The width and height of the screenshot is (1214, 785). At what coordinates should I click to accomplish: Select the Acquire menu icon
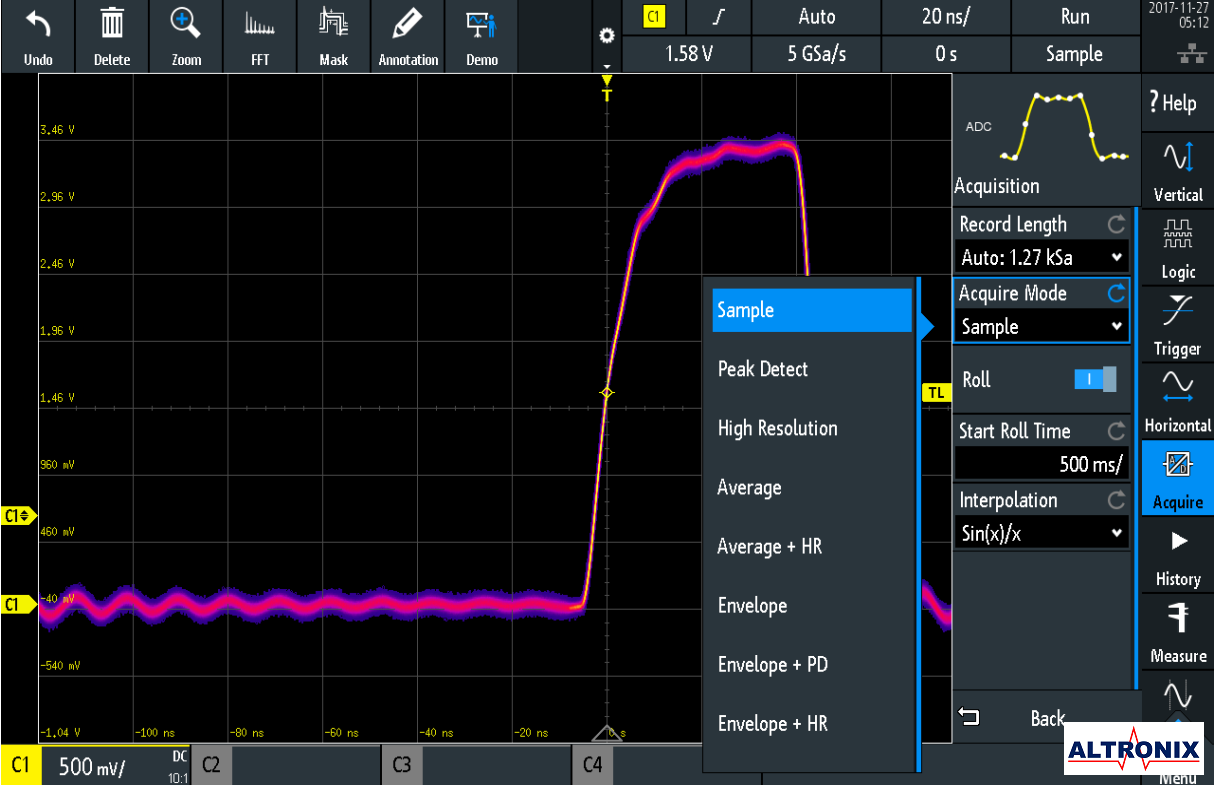click(1177, 478)
